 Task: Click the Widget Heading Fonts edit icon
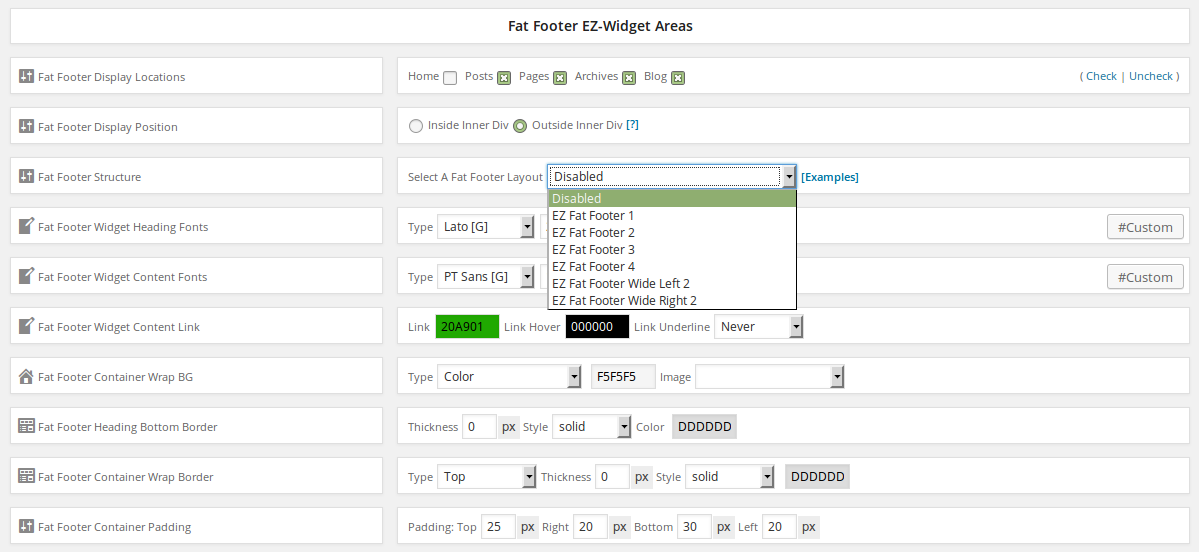point(26,226)
